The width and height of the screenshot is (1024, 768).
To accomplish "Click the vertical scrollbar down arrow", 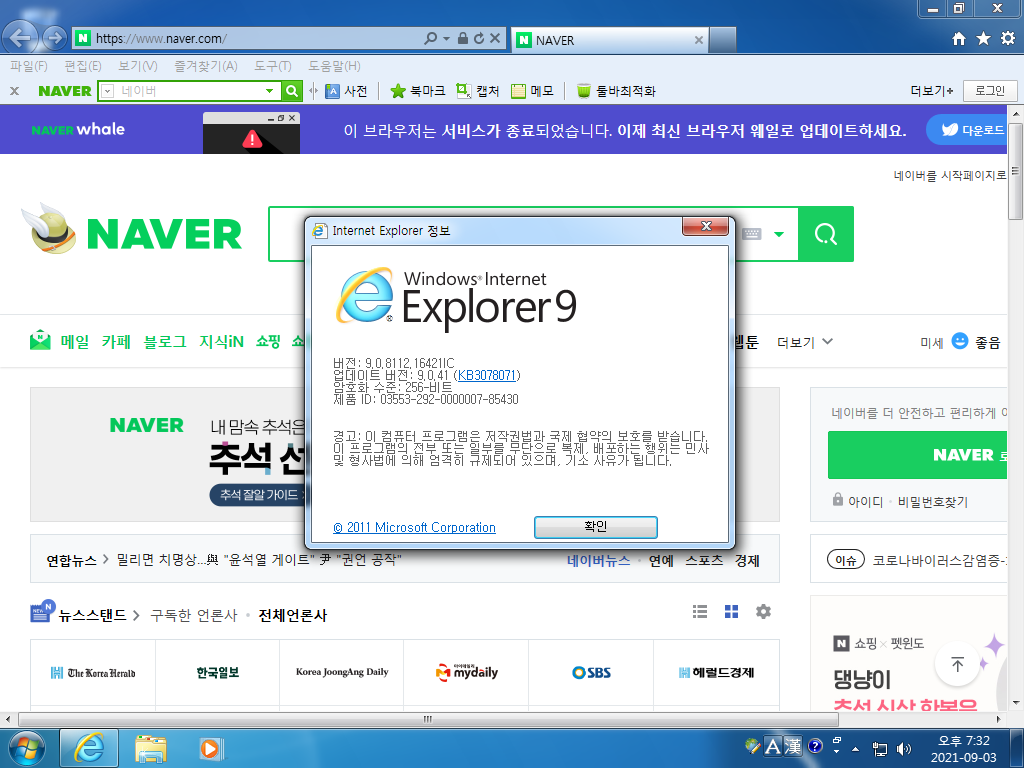I will (1016, 703).
